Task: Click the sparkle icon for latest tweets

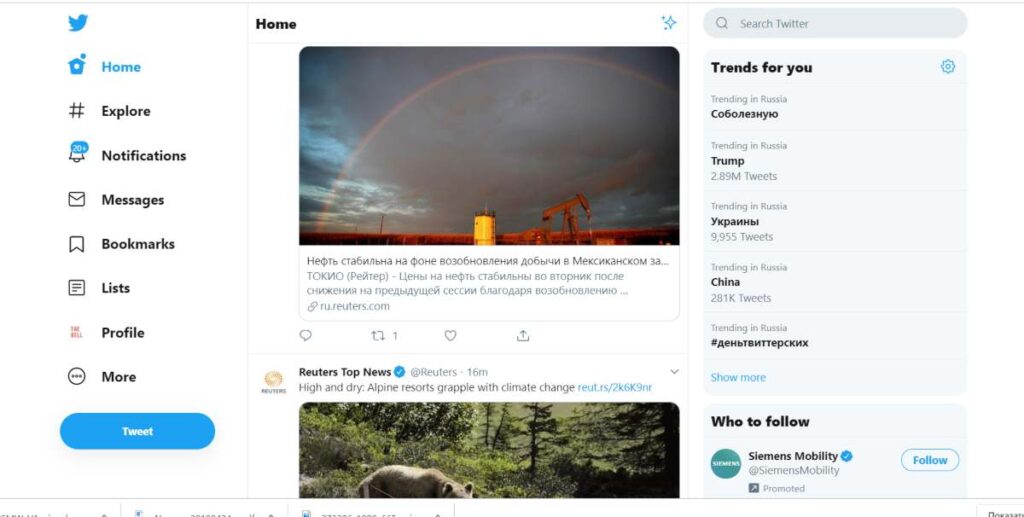Action: tap(669, 23)
